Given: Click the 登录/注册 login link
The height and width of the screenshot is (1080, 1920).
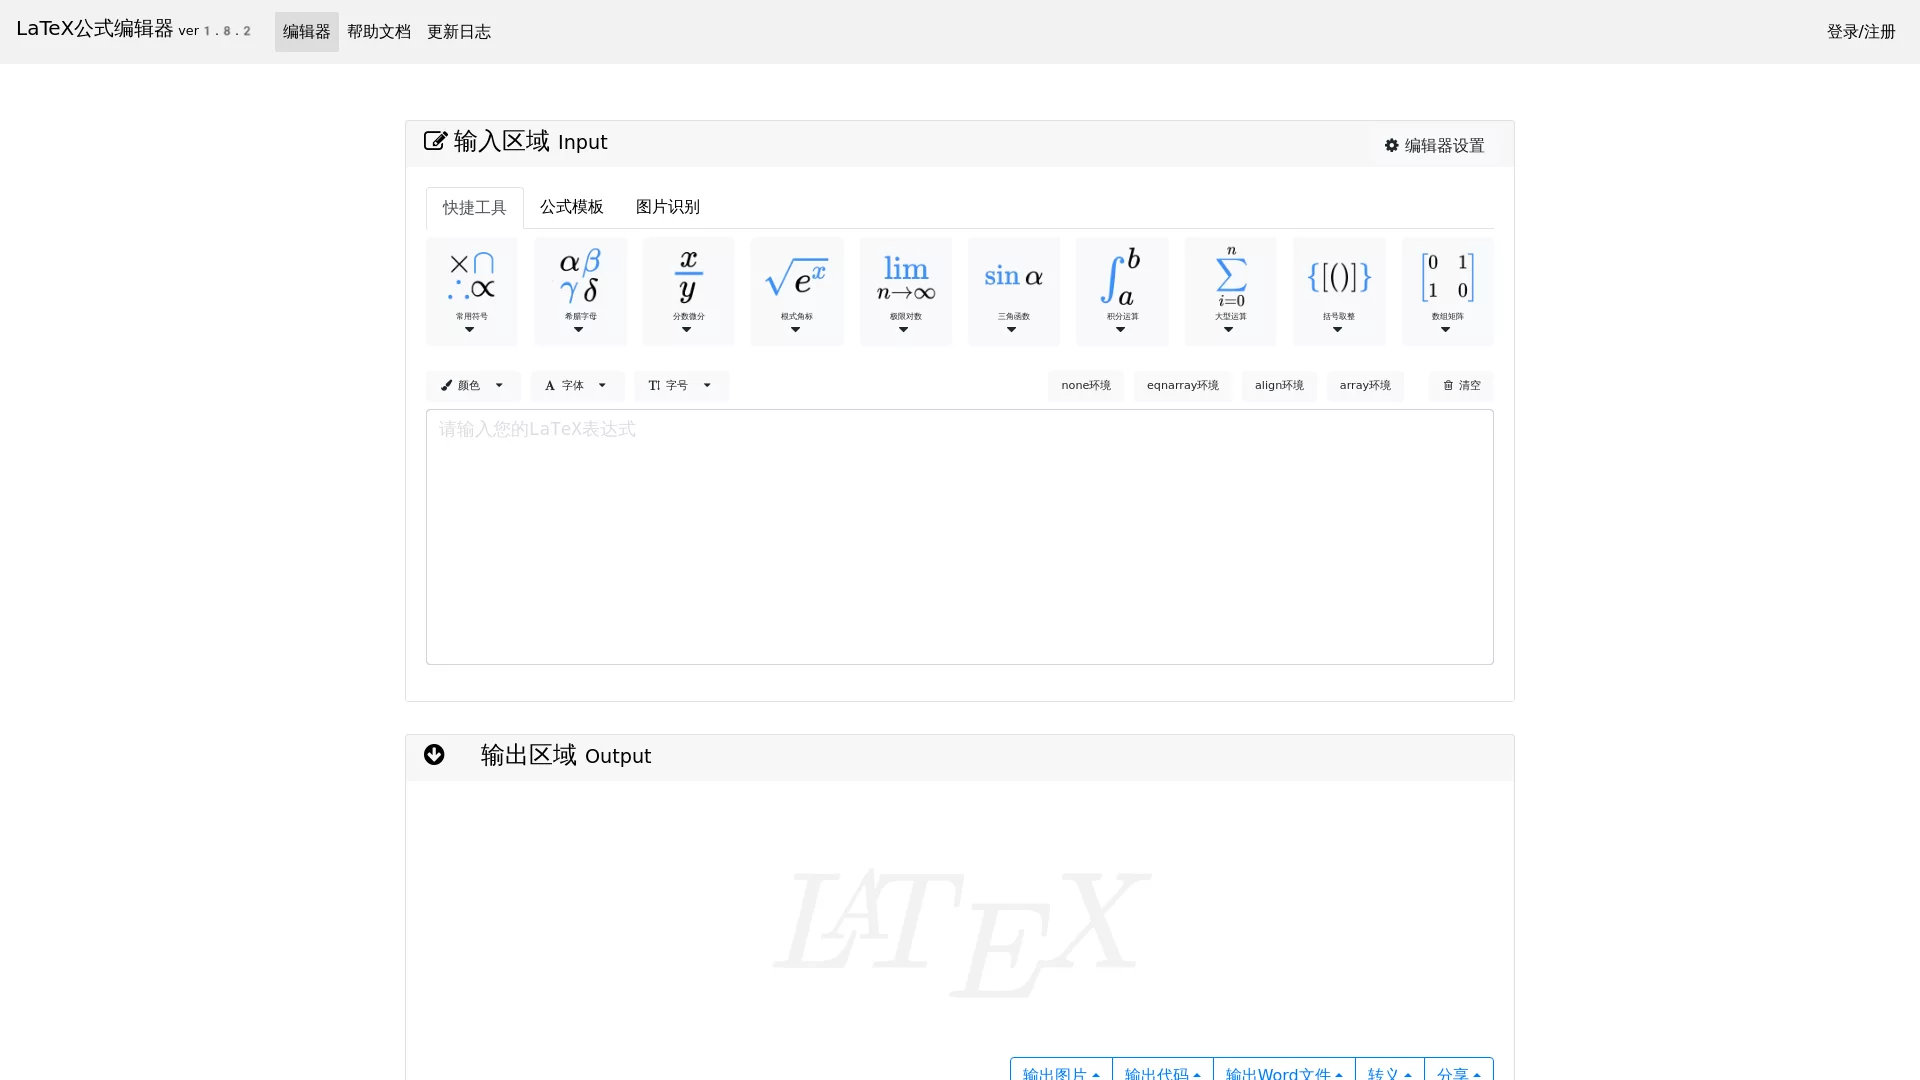Looking at the screenshot, I should pyautogui.click(x=1861, y=31).
